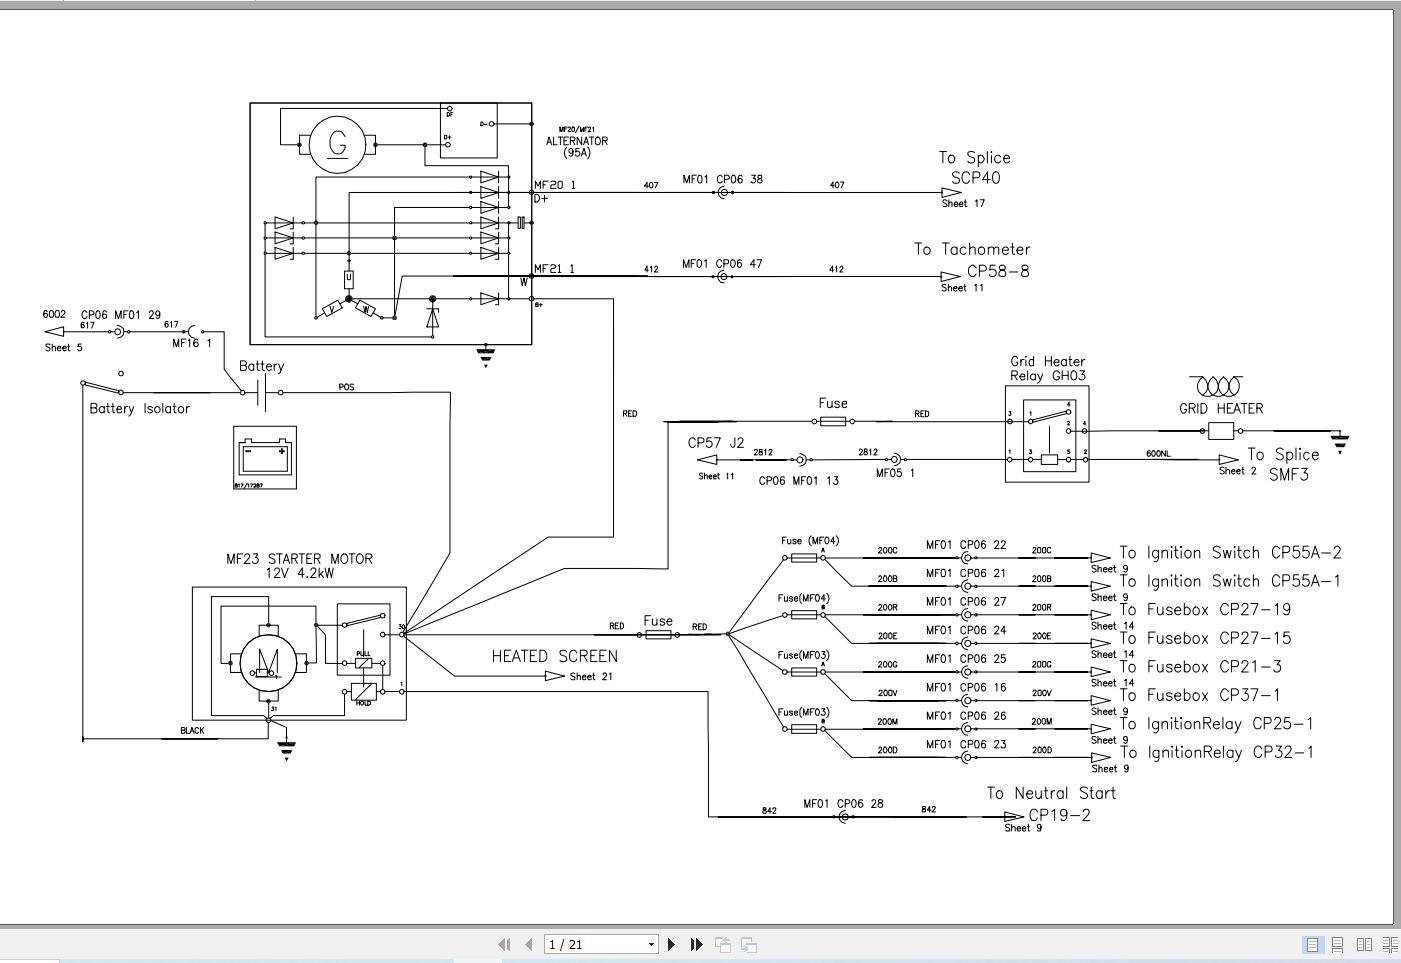Click the battery picture under Battery label
This screenshot has height=963, width=1401.
point(265,458)
